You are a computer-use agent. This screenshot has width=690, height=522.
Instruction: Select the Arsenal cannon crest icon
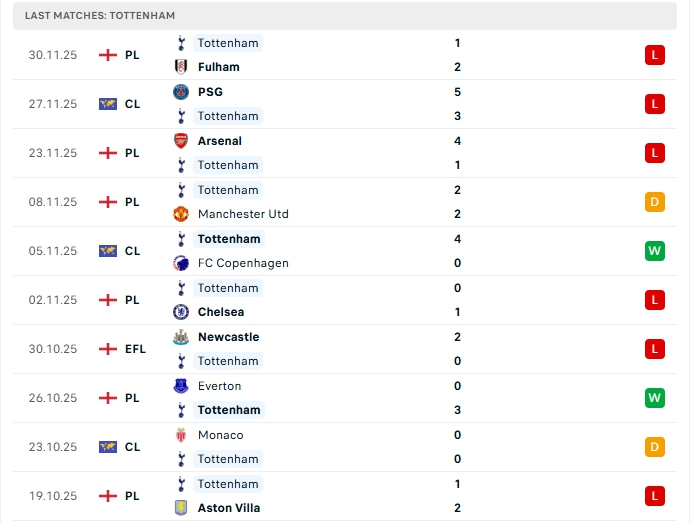pyautogui.click(x=181, y=141)
